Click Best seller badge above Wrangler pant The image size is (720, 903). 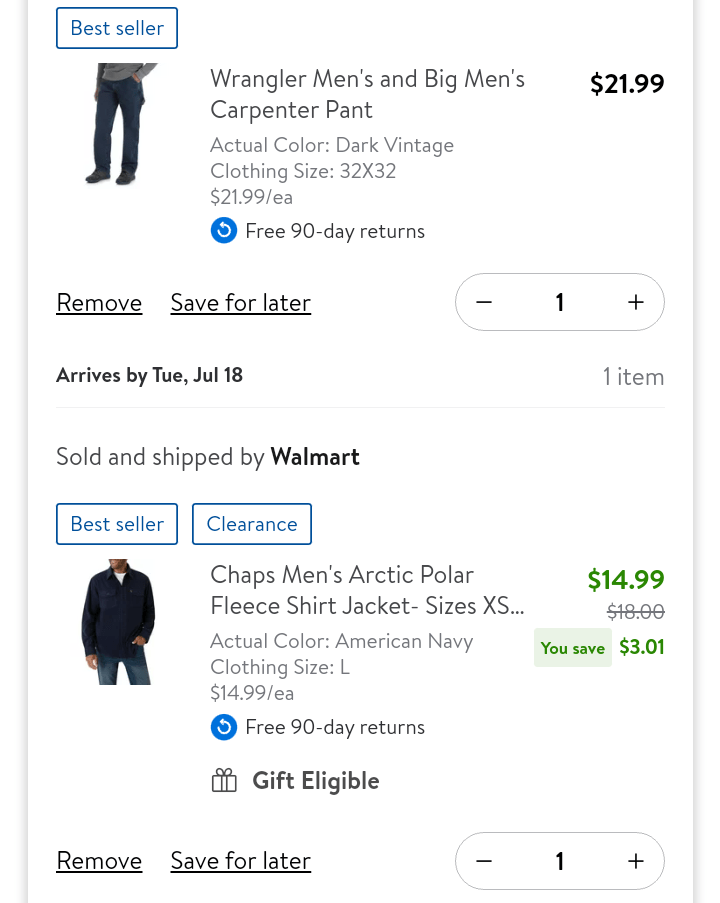pos(117,28)
